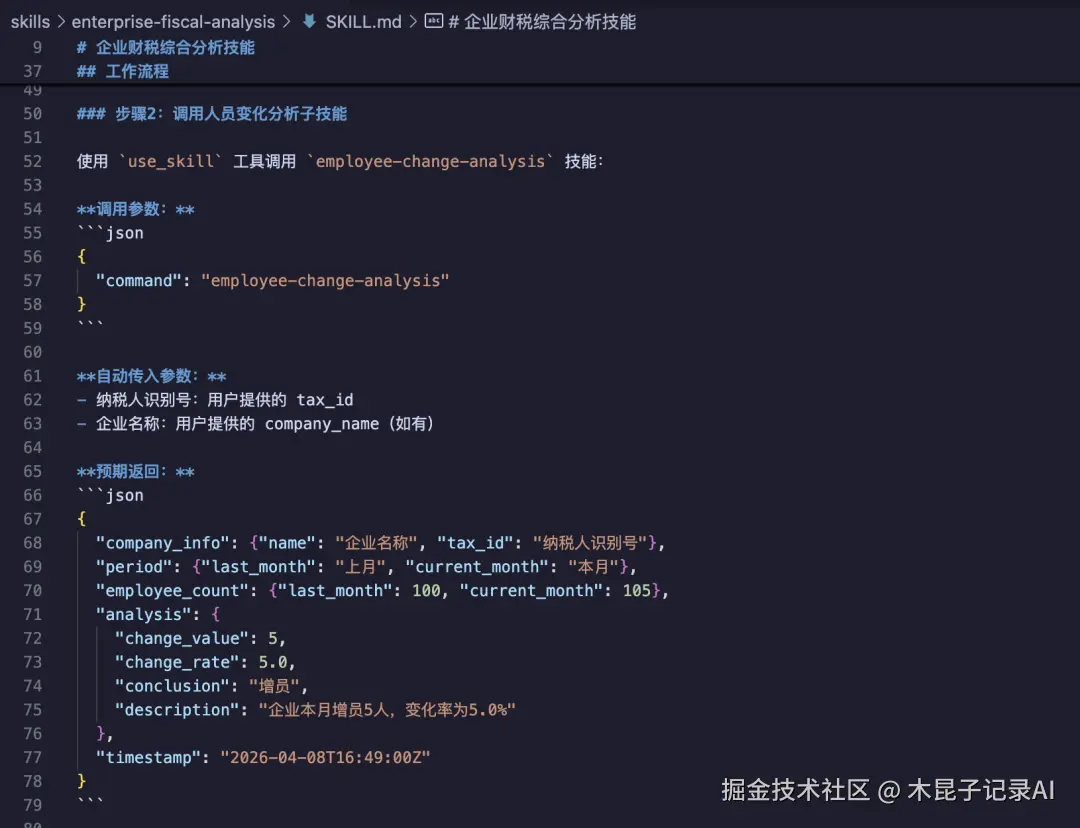Click the "description" key on line 75
The width and height of the screenshot is (1080, 828).
(176, 710)
